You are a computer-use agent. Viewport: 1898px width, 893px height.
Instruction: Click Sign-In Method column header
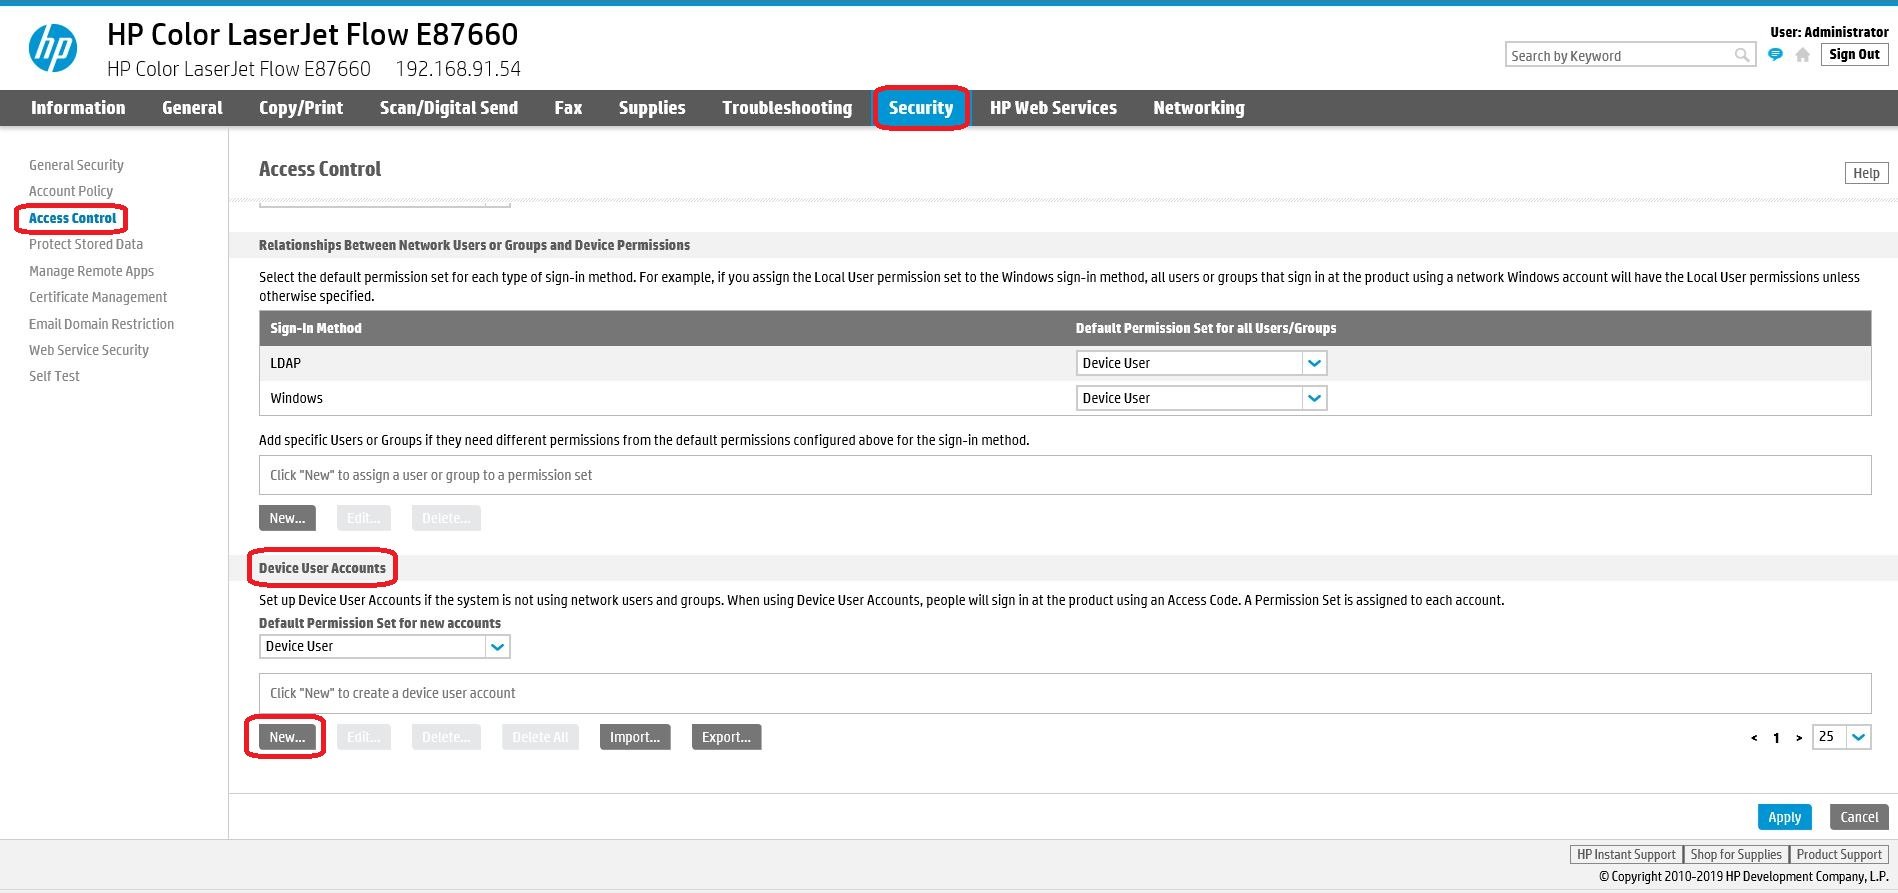tap(316, 328)
